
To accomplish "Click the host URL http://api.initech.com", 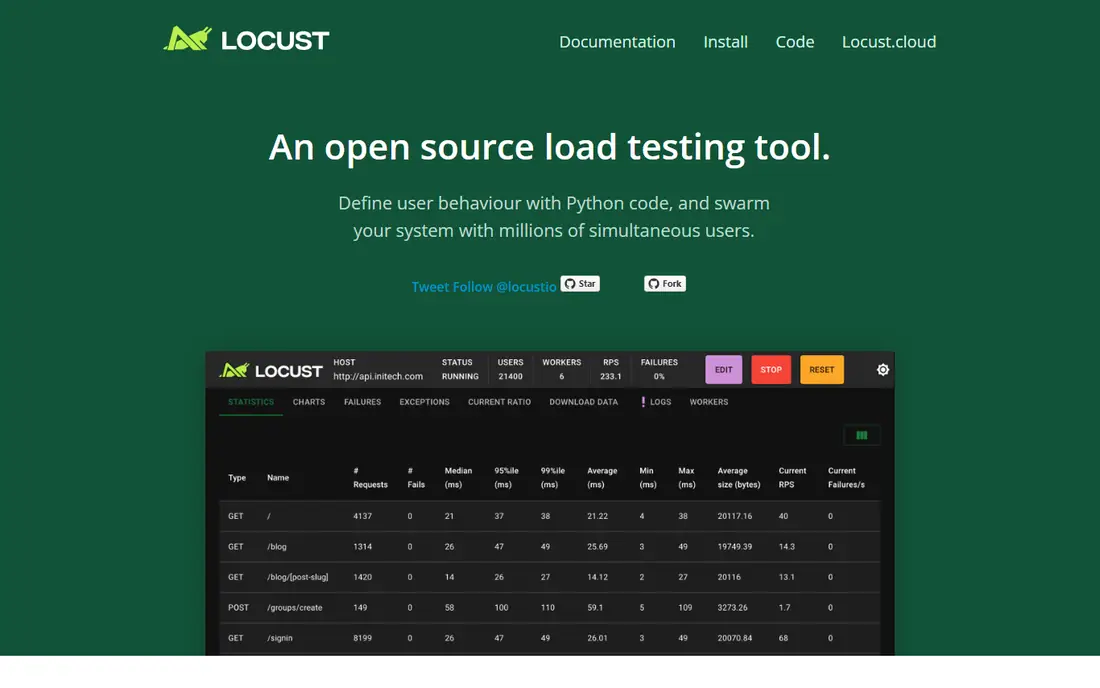I will point(378,377).
